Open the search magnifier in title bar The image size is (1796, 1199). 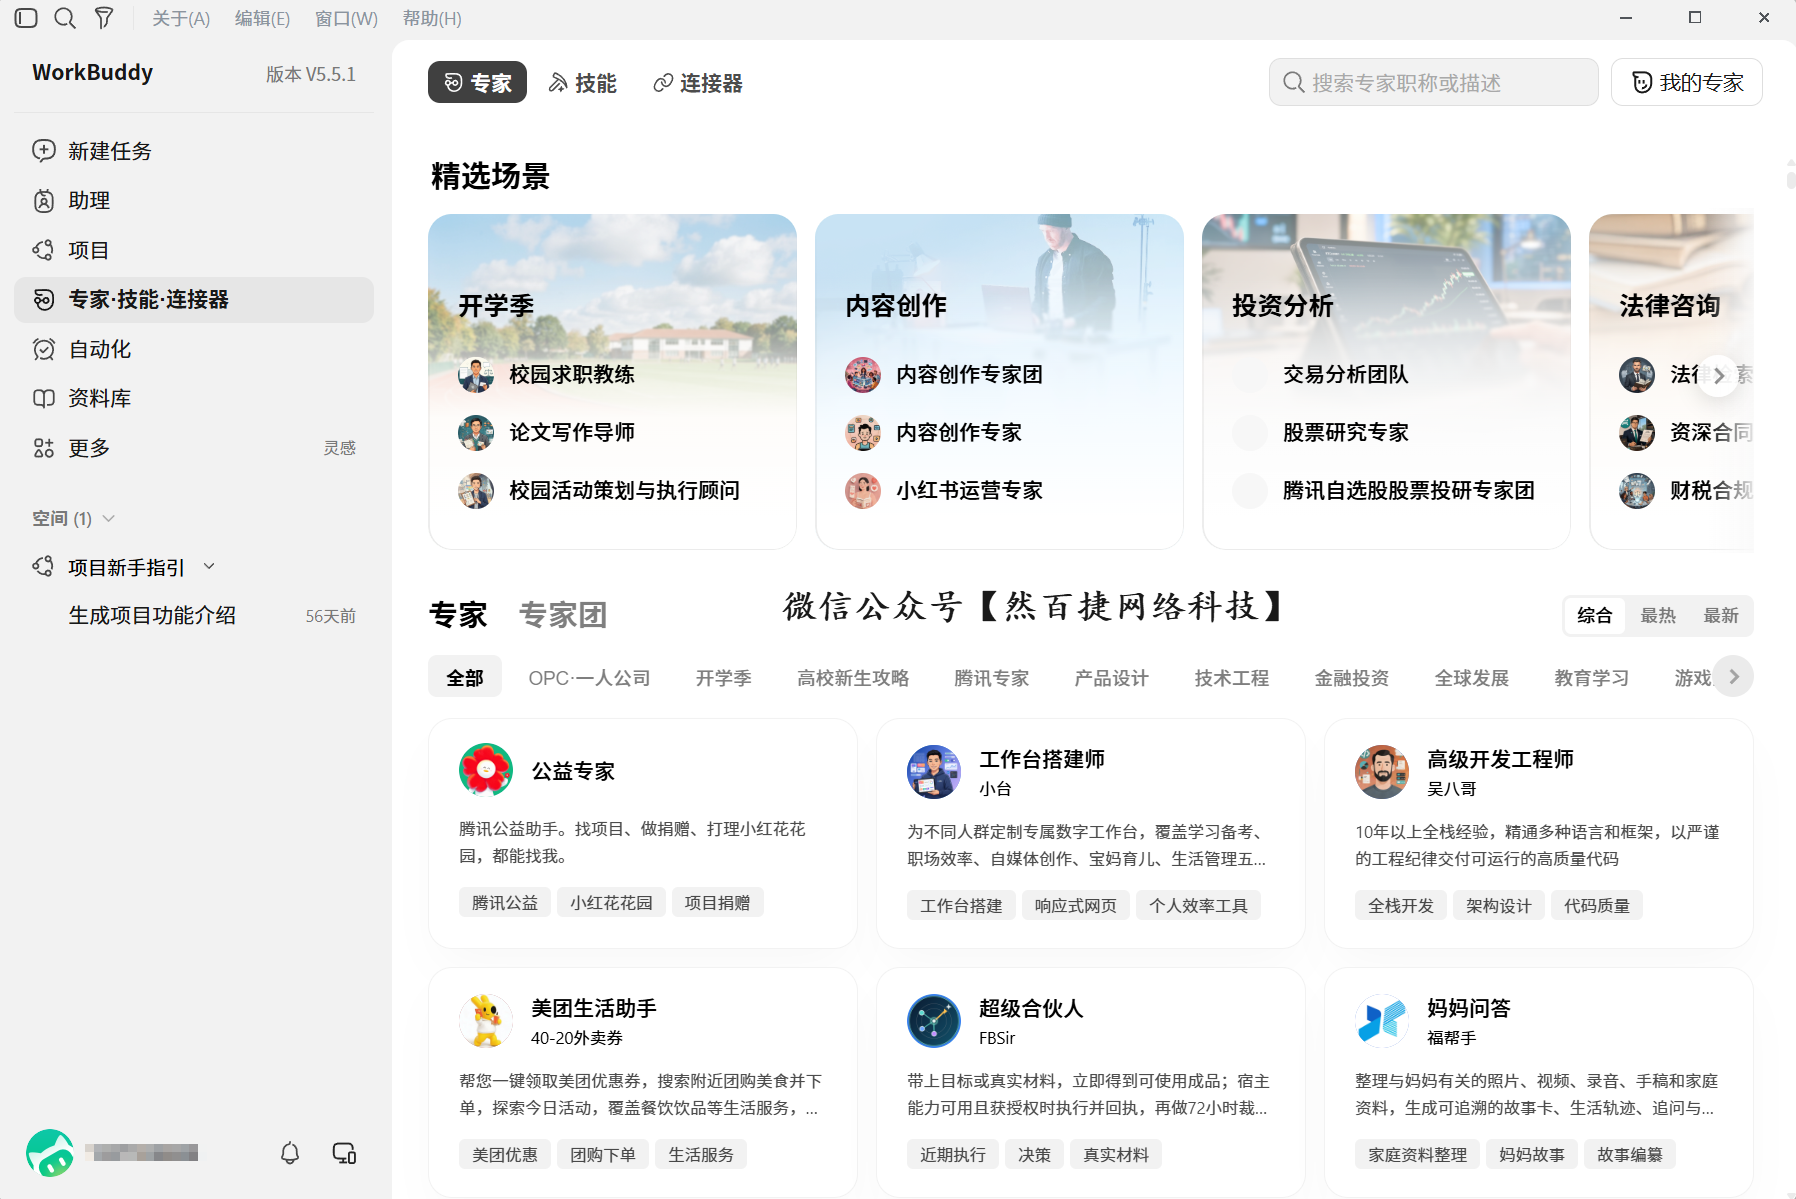65,18
